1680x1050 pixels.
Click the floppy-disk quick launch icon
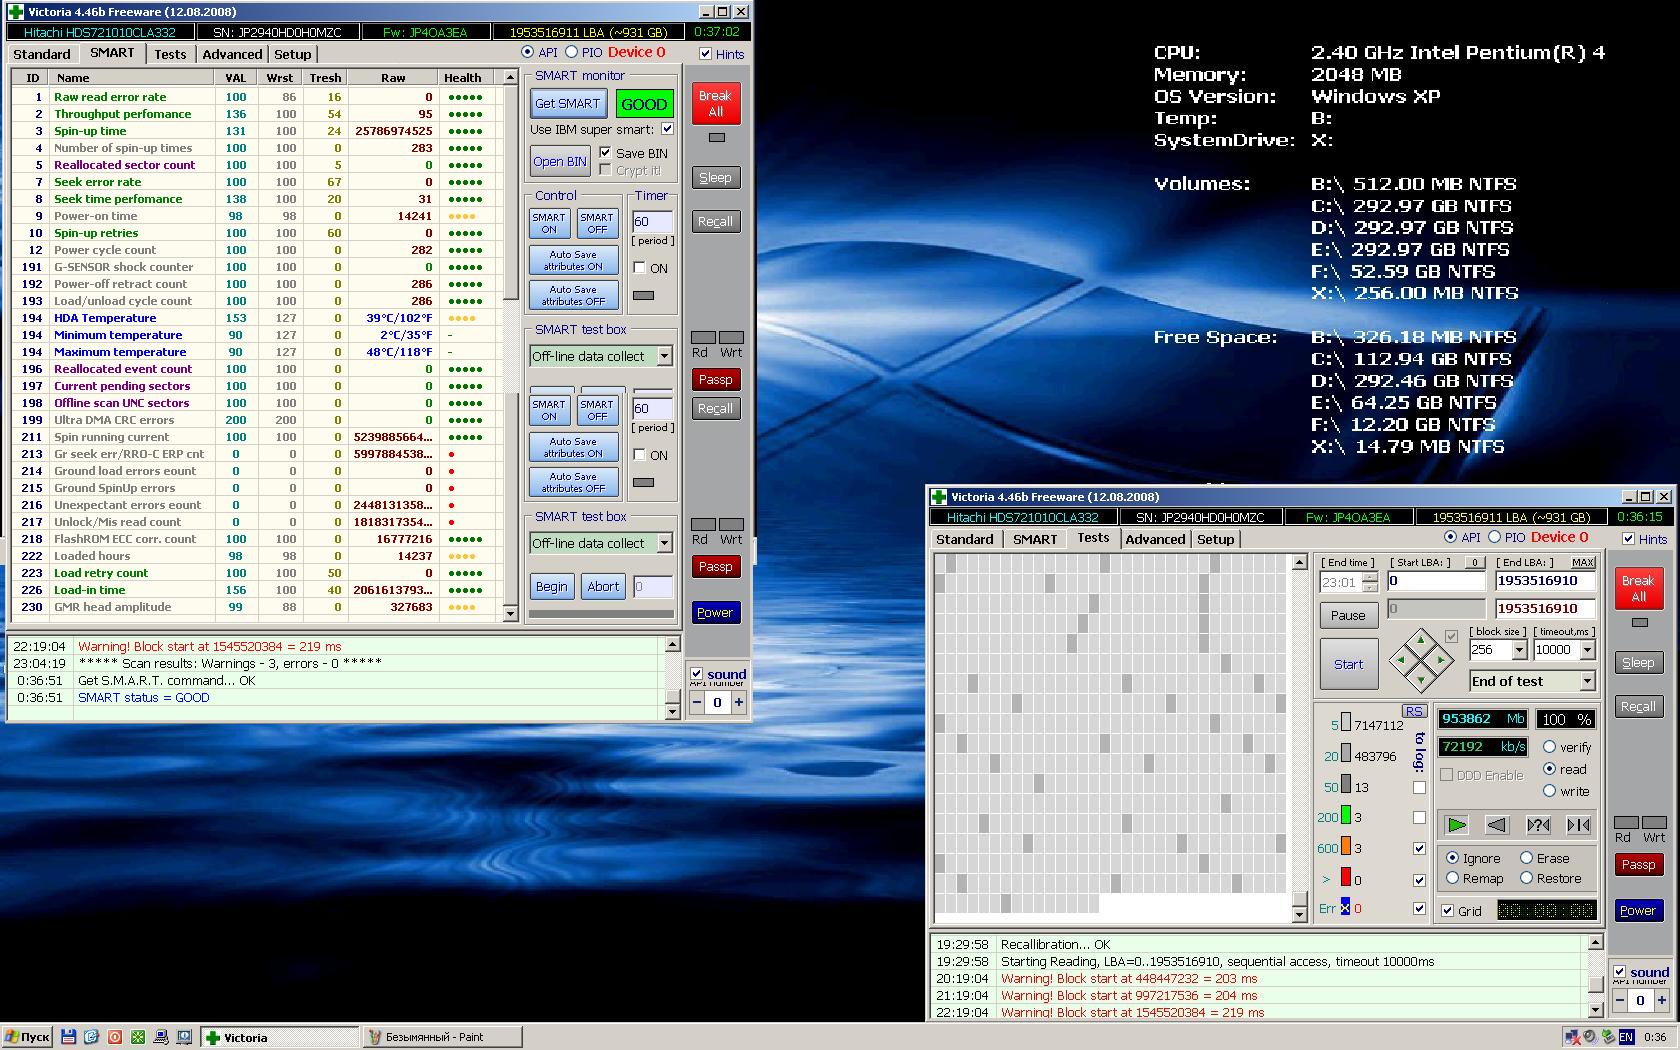pyautogui.click(x=68, y=1037)
